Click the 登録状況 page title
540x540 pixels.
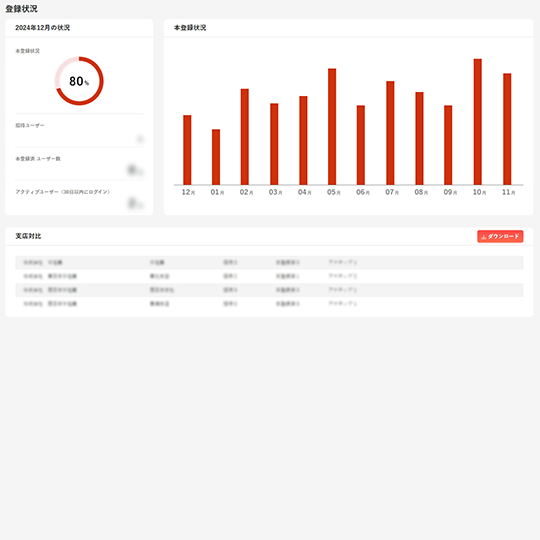pos(21,9)
